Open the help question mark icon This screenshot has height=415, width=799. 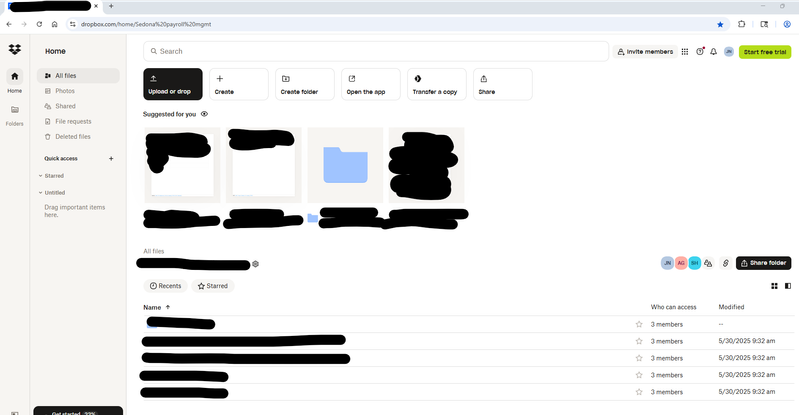700,51
